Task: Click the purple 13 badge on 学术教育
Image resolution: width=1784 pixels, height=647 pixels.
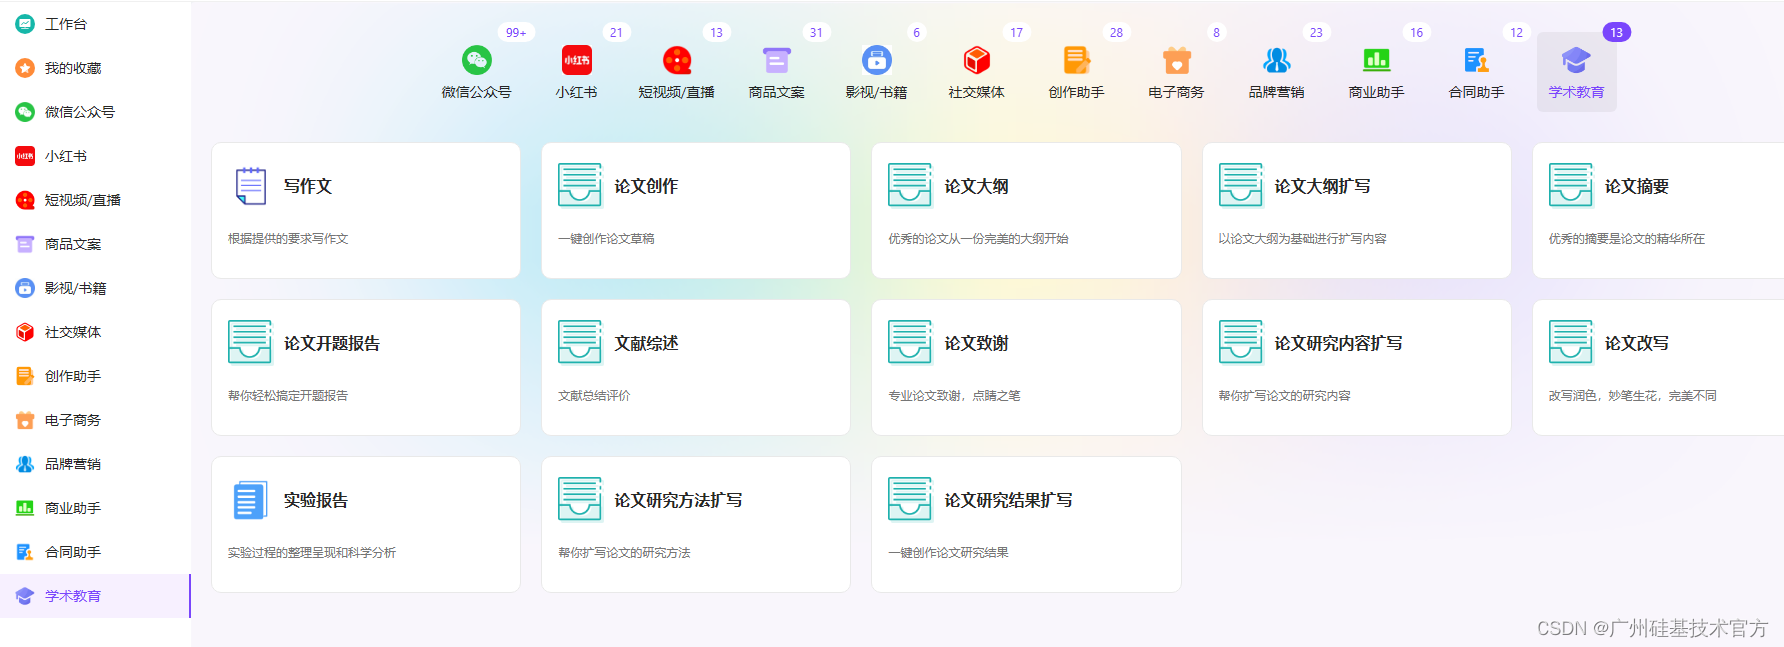Action: pos(1616,33)
